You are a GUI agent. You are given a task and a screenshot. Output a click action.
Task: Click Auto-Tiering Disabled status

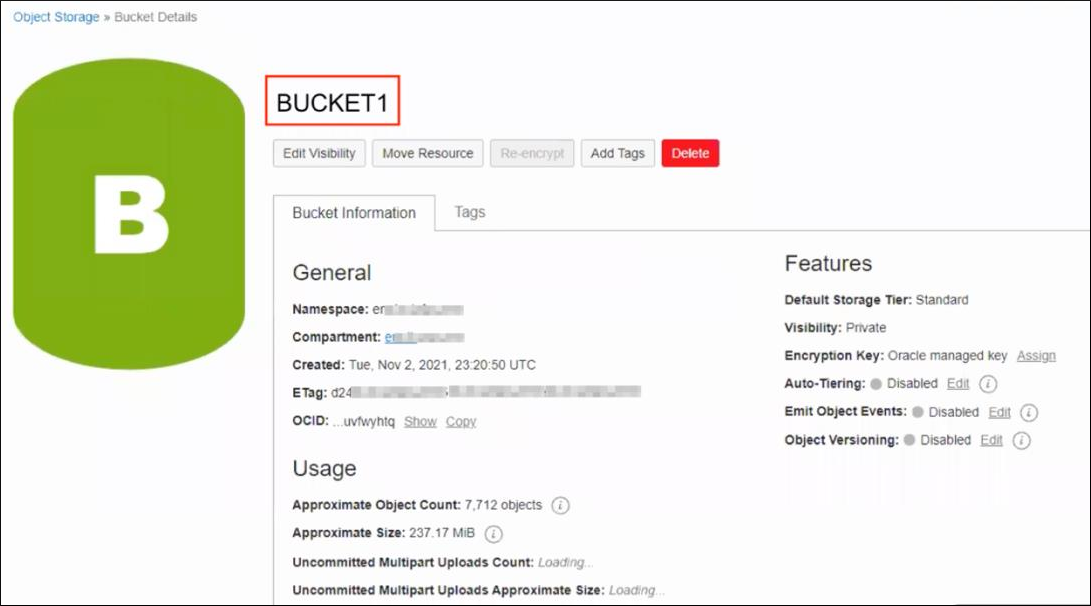904,383
